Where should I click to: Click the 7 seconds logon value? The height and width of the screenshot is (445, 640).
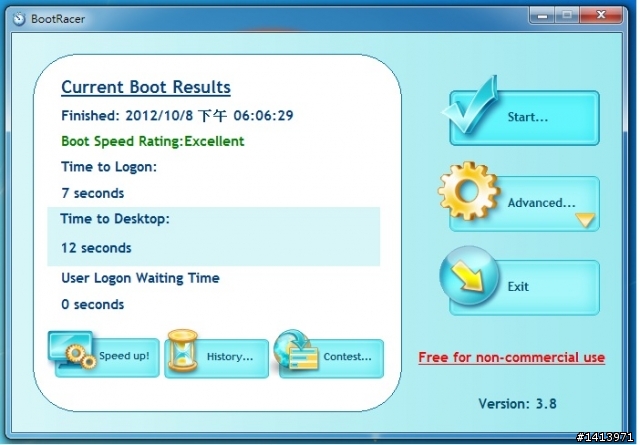tap(93, 193)
